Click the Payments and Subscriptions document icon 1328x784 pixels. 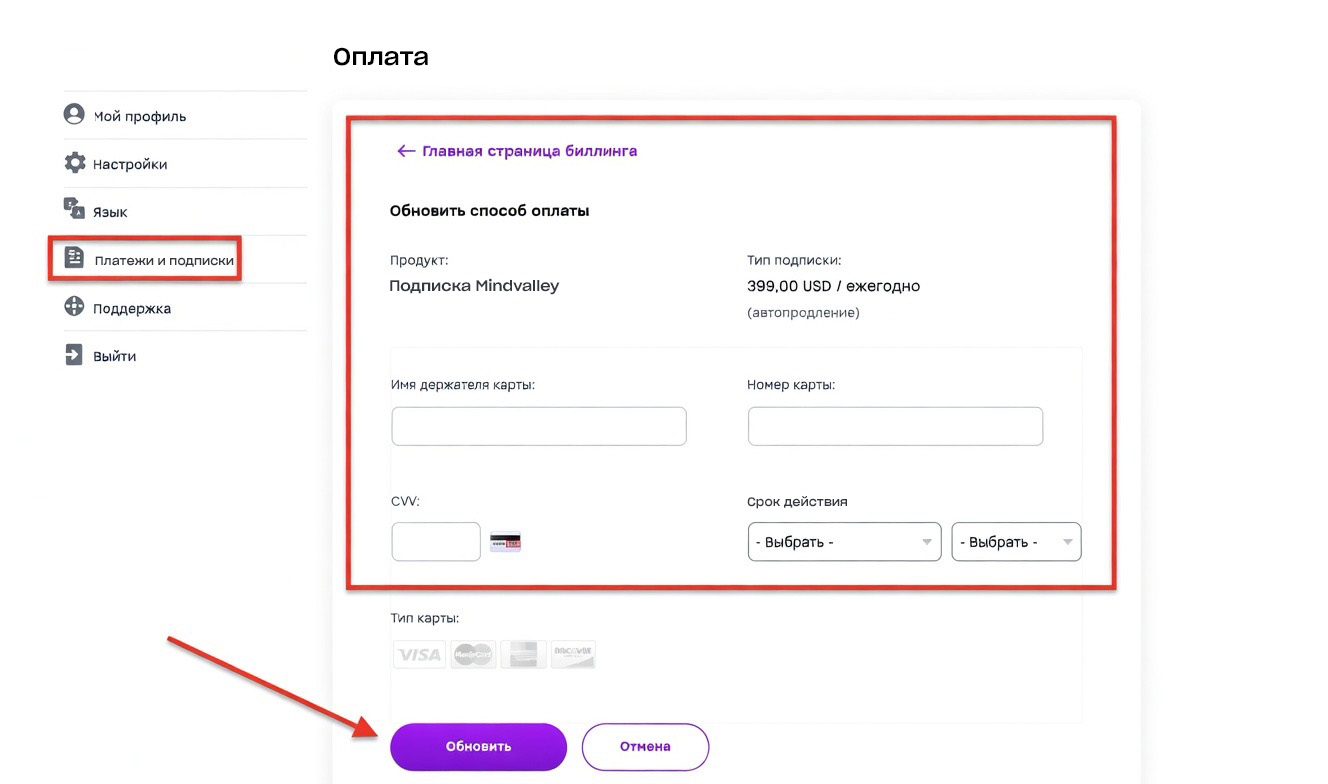[x=74, y=258]
